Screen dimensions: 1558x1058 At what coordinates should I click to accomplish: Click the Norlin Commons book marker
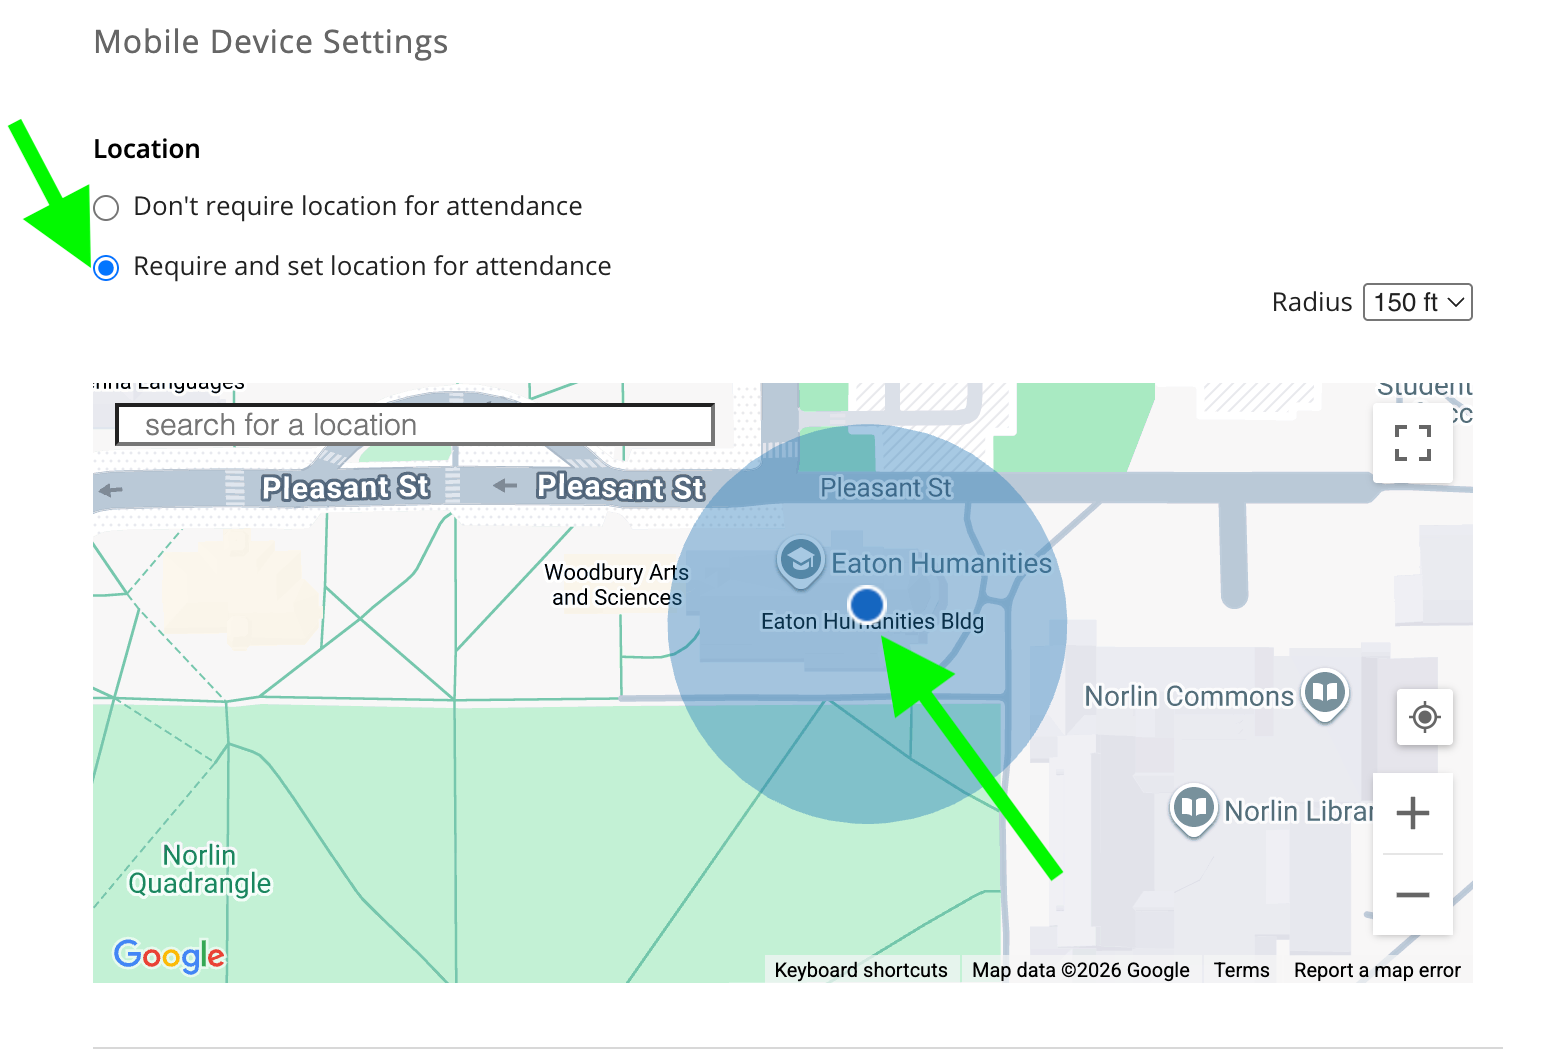(x=1325, y=692)
